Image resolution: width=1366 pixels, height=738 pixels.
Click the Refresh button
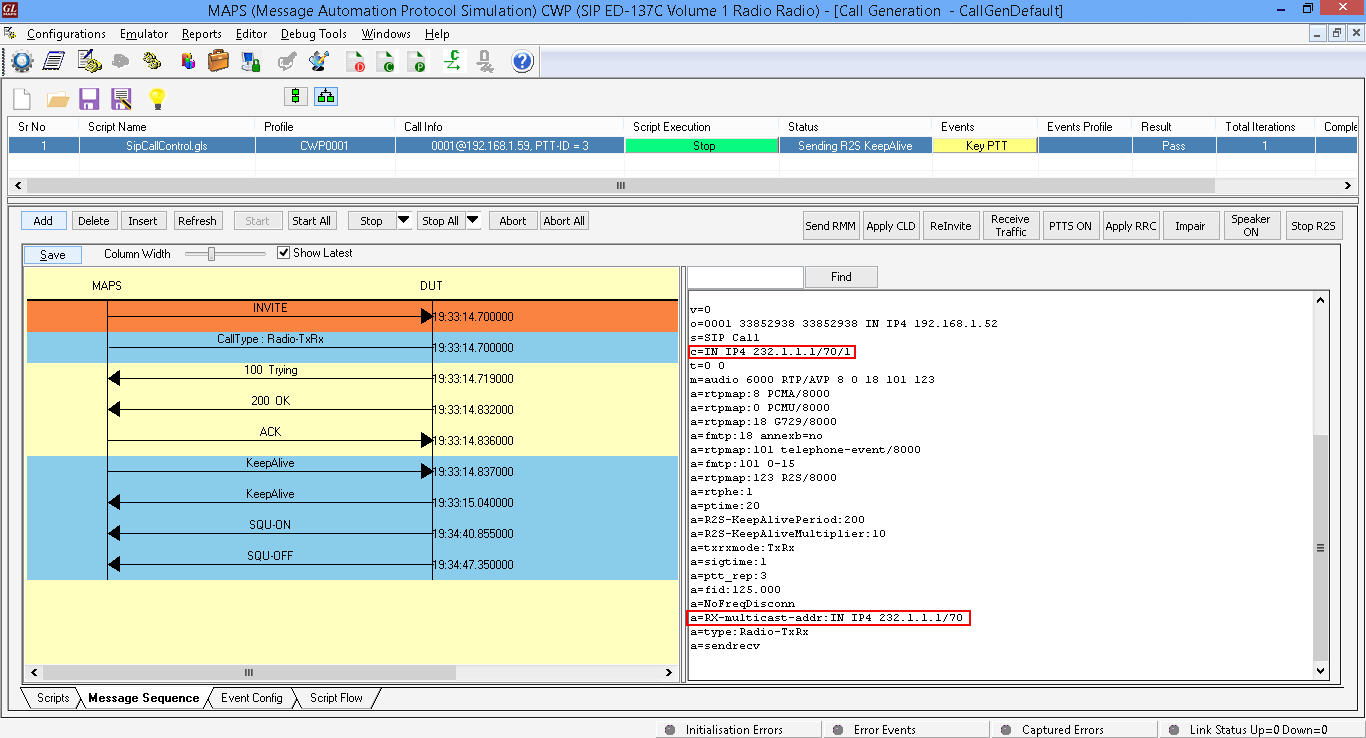pos(197,221)
